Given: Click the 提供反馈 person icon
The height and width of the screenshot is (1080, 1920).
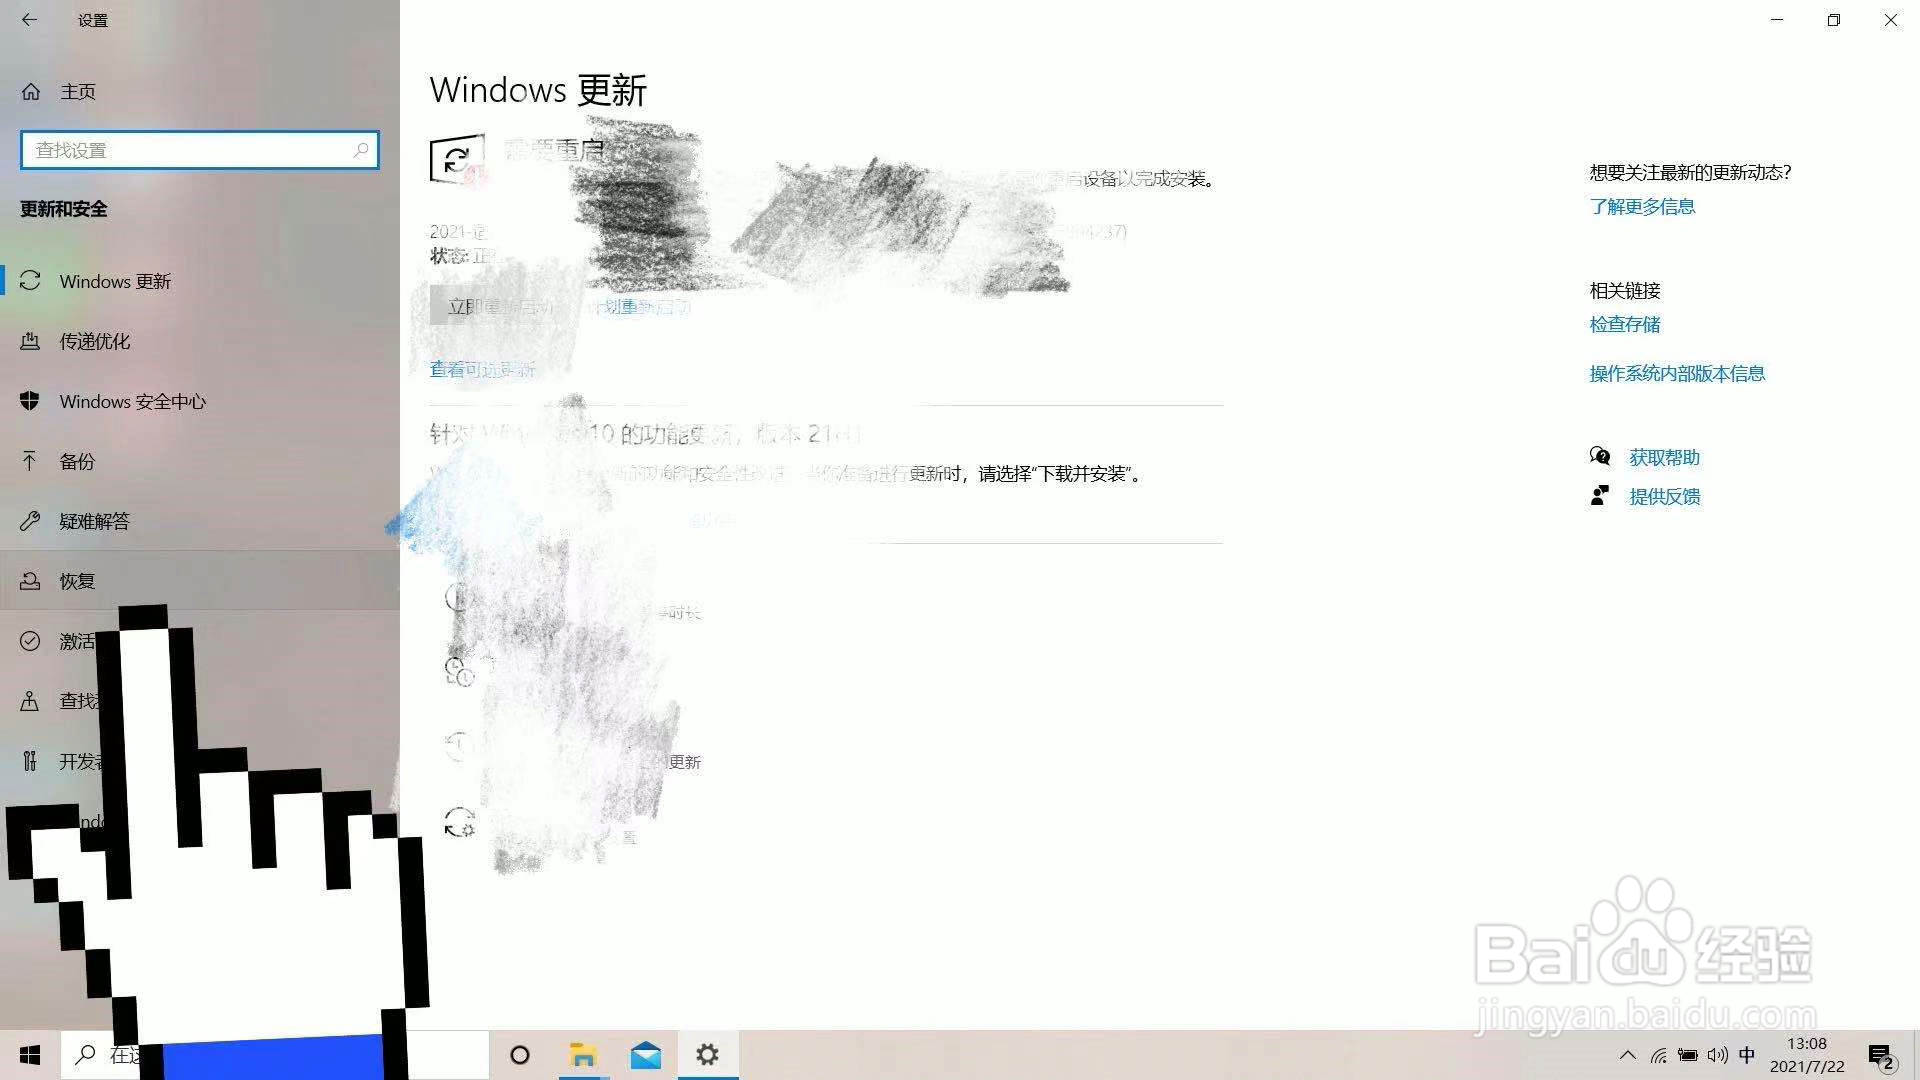Looking at the screenshot, I should 1600,496.
